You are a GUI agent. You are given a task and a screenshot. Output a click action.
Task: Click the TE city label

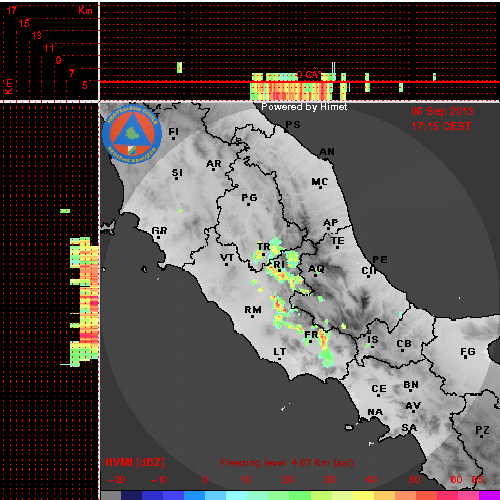(338, 240)
